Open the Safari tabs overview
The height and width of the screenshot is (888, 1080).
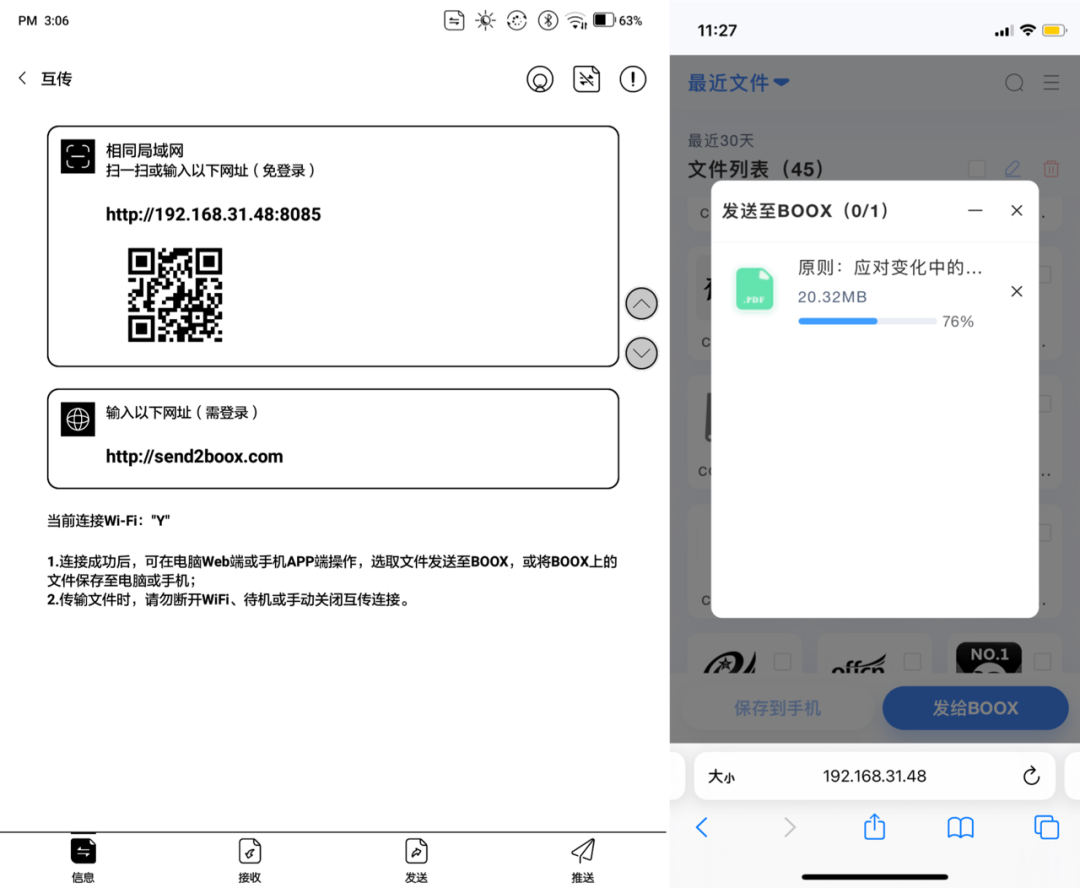coord(1046,827)
